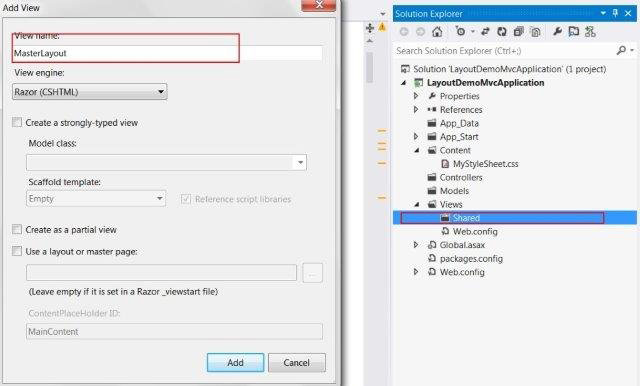Select the LayoutDemoMvcApplication project node
The width and height of the screenshot is (640, 386).
[485, 82]
